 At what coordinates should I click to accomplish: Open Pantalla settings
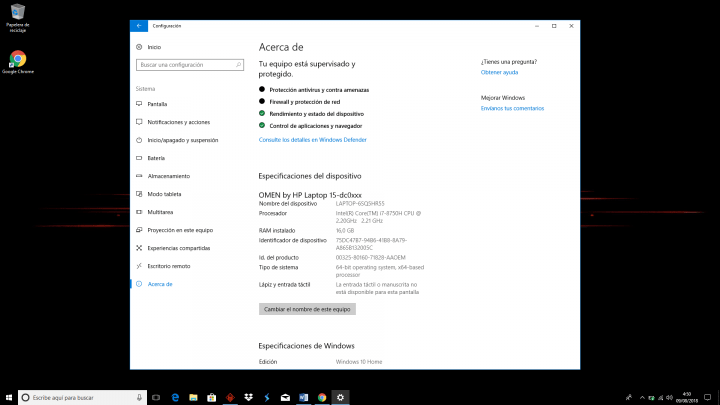[152, 104]
